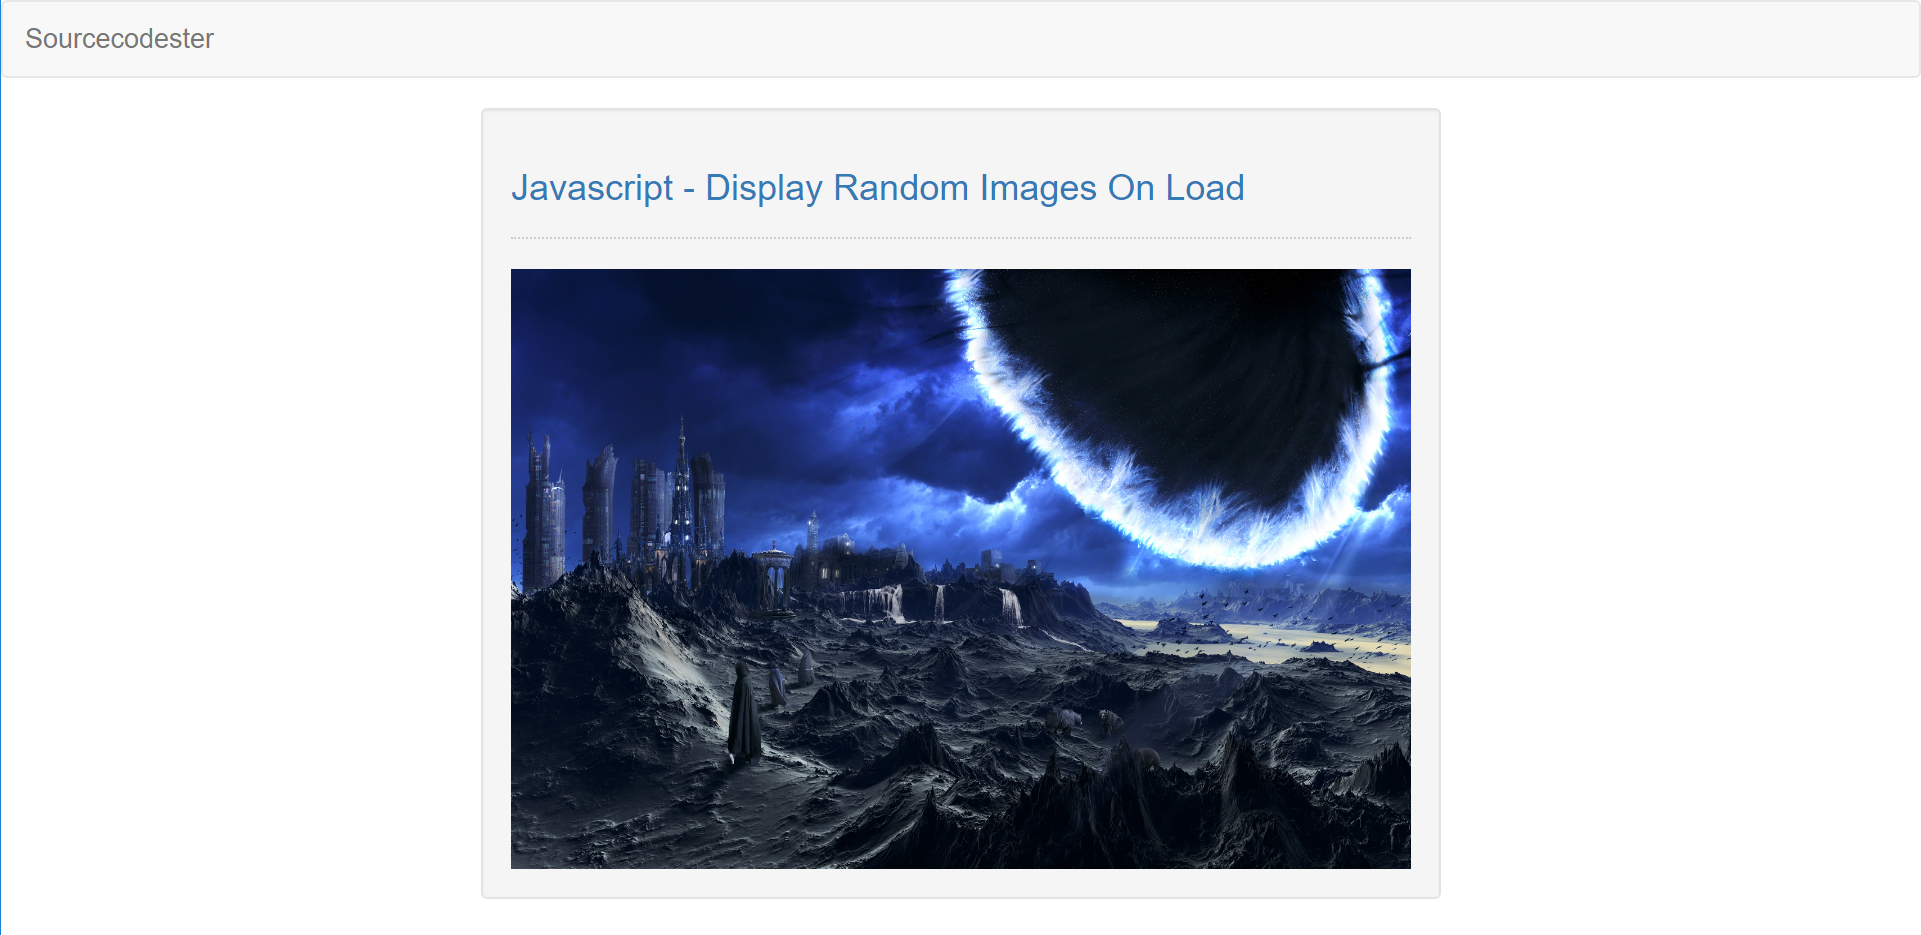Click the Display Random Images On Load heading

(877, 187)
